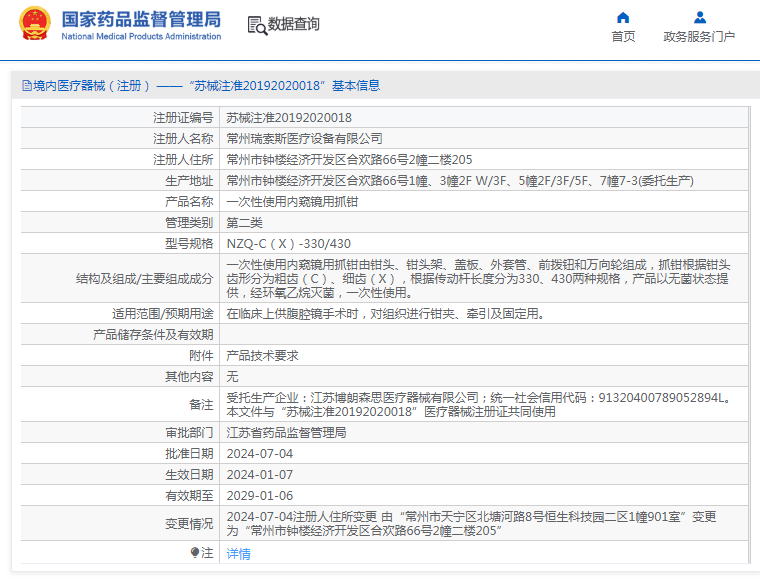Click the 附件 row label
The width and height of the screenshot is (760, 580).
[201, 356]
